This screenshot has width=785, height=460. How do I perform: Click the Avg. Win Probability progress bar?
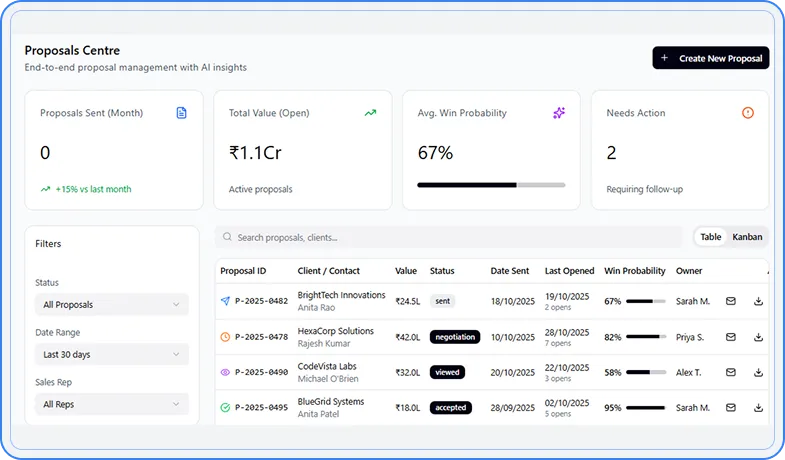(491, 185)
